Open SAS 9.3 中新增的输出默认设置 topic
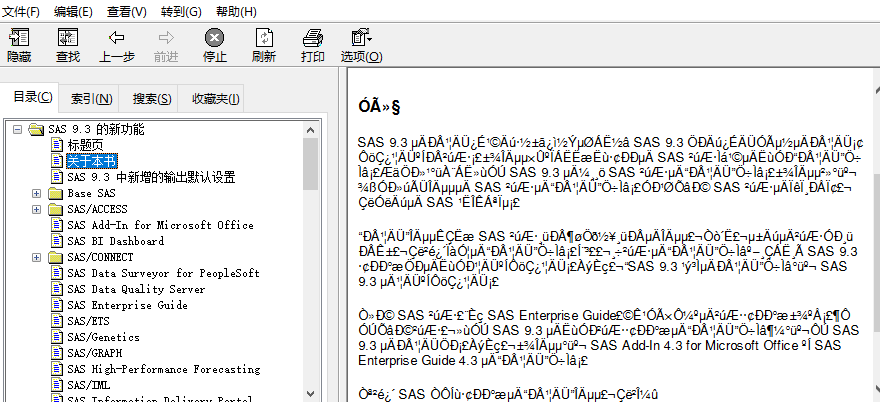Image resolution: width=880 pixels, height=402 pixels. [x=151, y=177]
